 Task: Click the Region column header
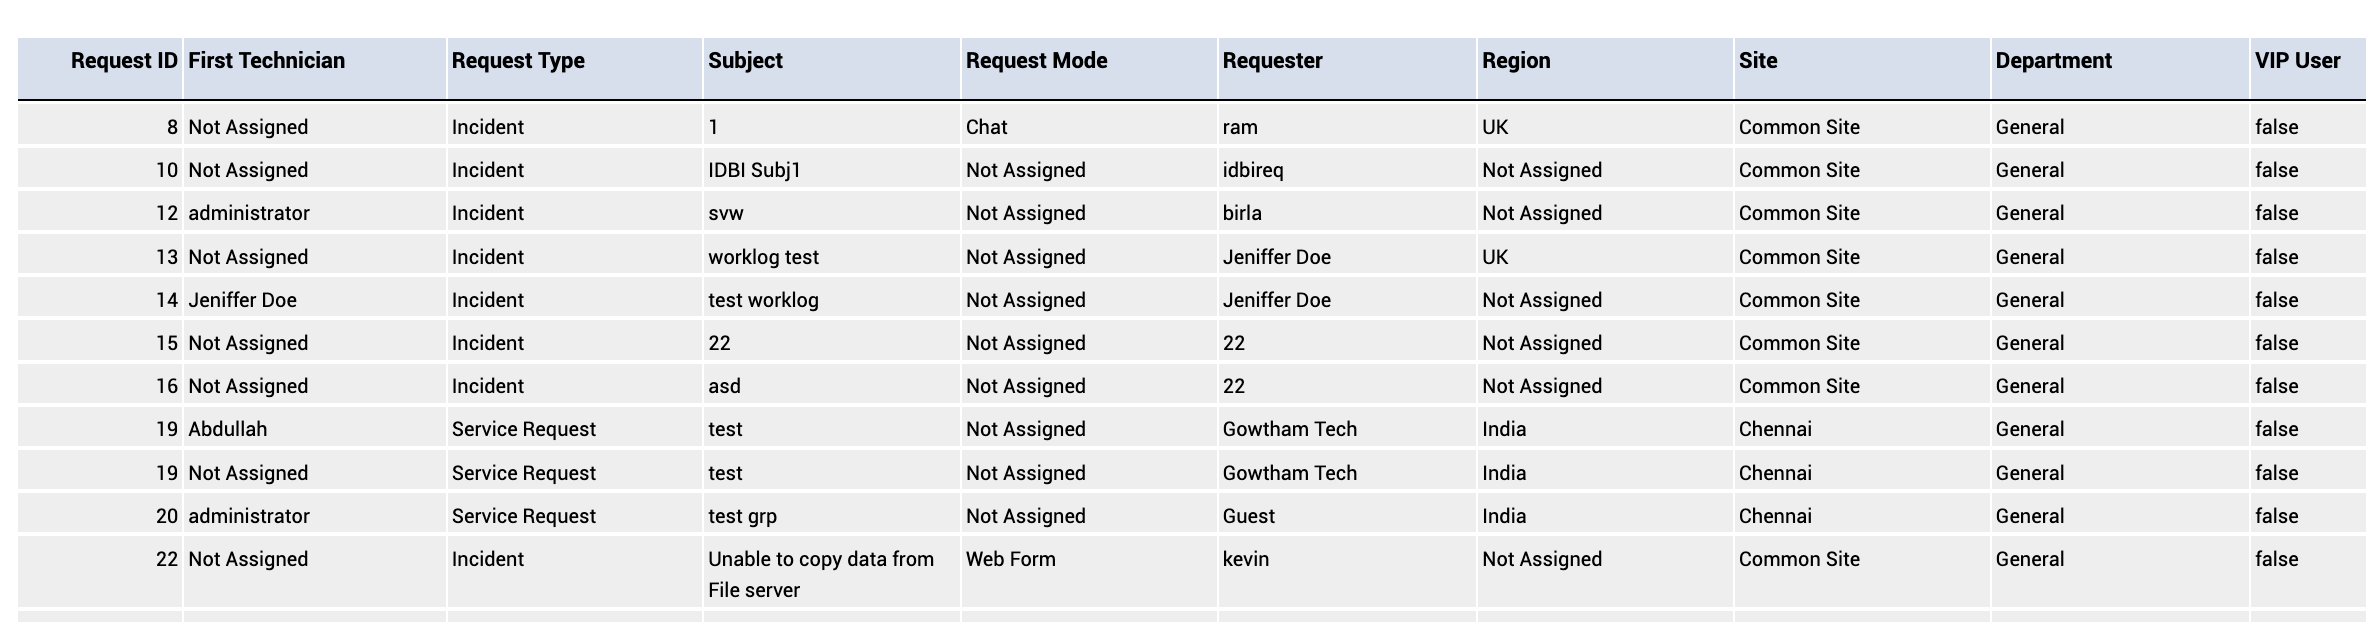coord(1516,61)
